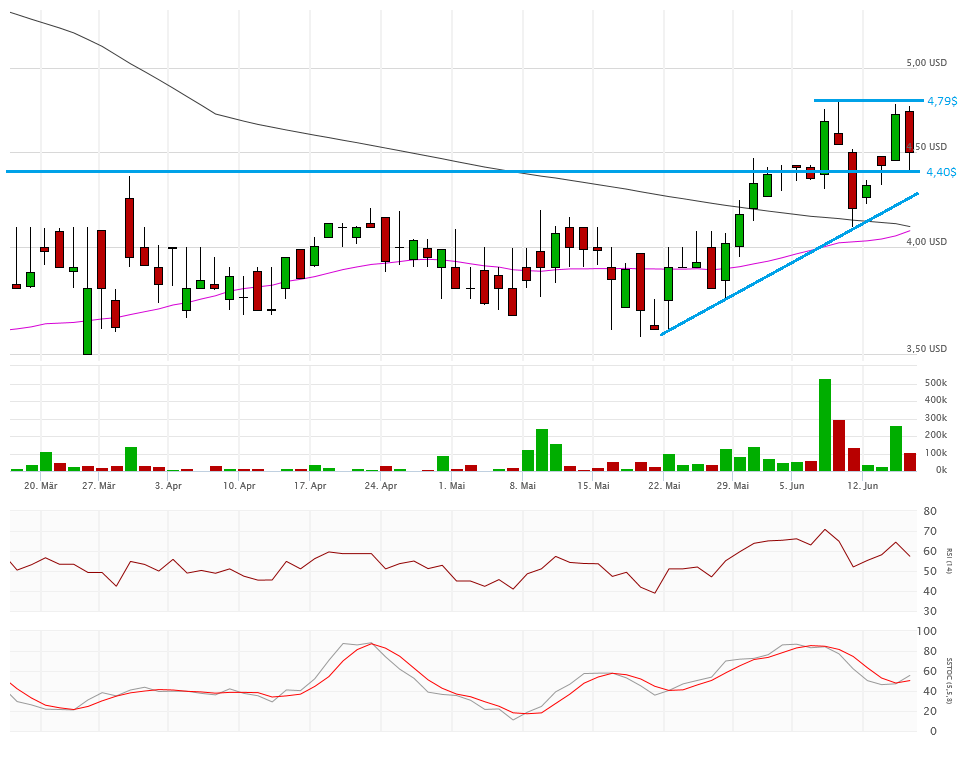Click the 3,50 USD price axis label

[926, 349]
